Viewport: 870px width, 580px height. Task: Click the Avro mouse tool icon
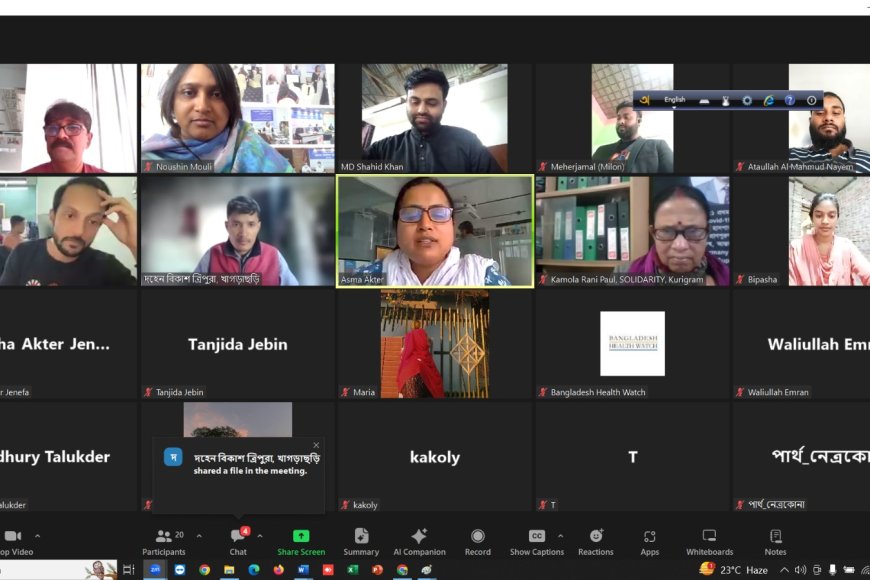[x=726, y=100]
